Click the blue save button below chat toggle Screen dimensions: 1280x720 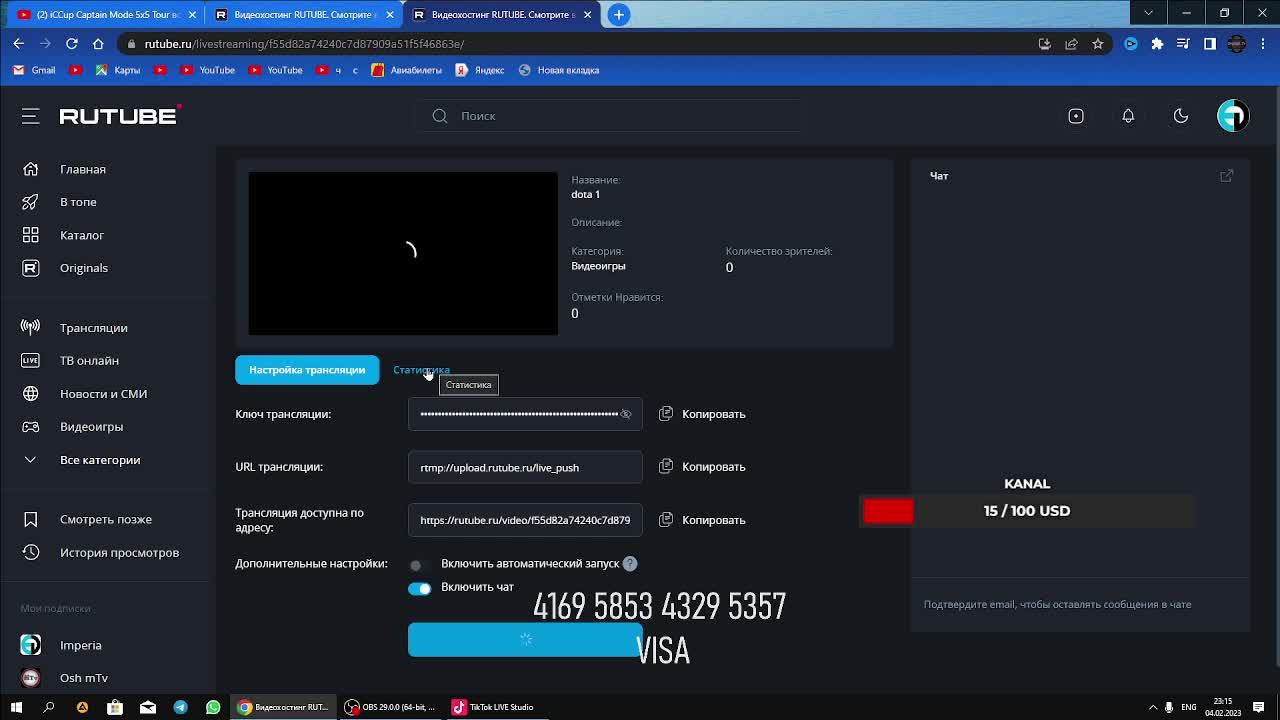pyautogui.click(x=525, y=640)
